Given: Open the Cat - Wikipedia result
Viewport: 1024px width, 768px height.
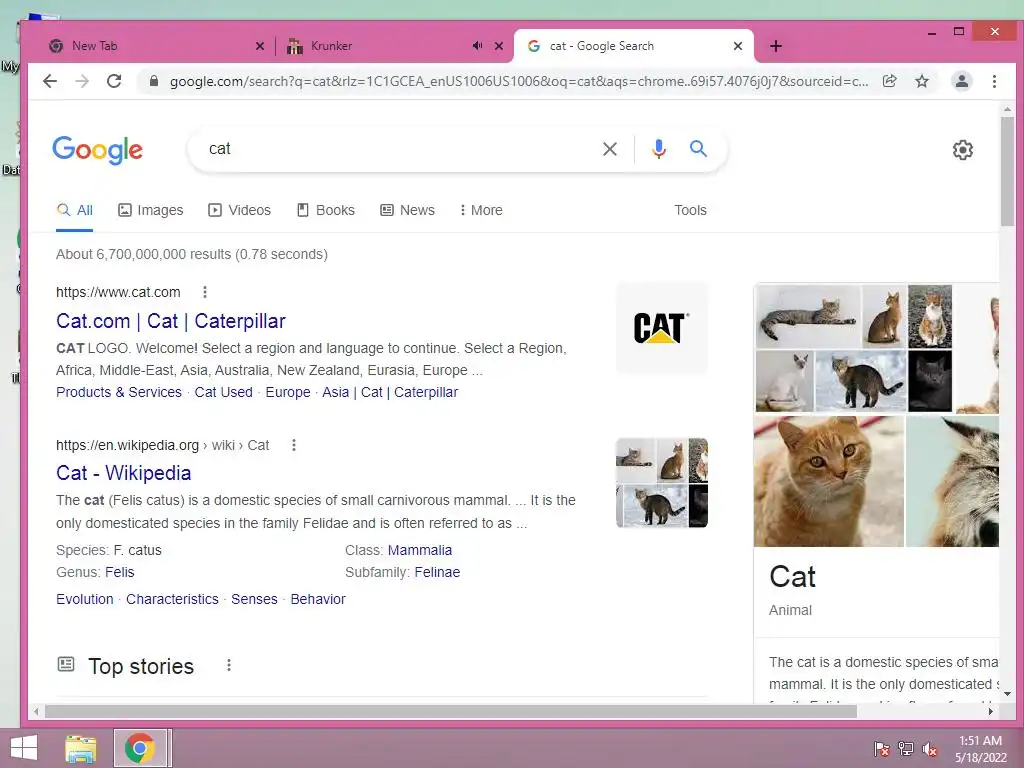Looking at the screenshot, I should pos(123,473).
